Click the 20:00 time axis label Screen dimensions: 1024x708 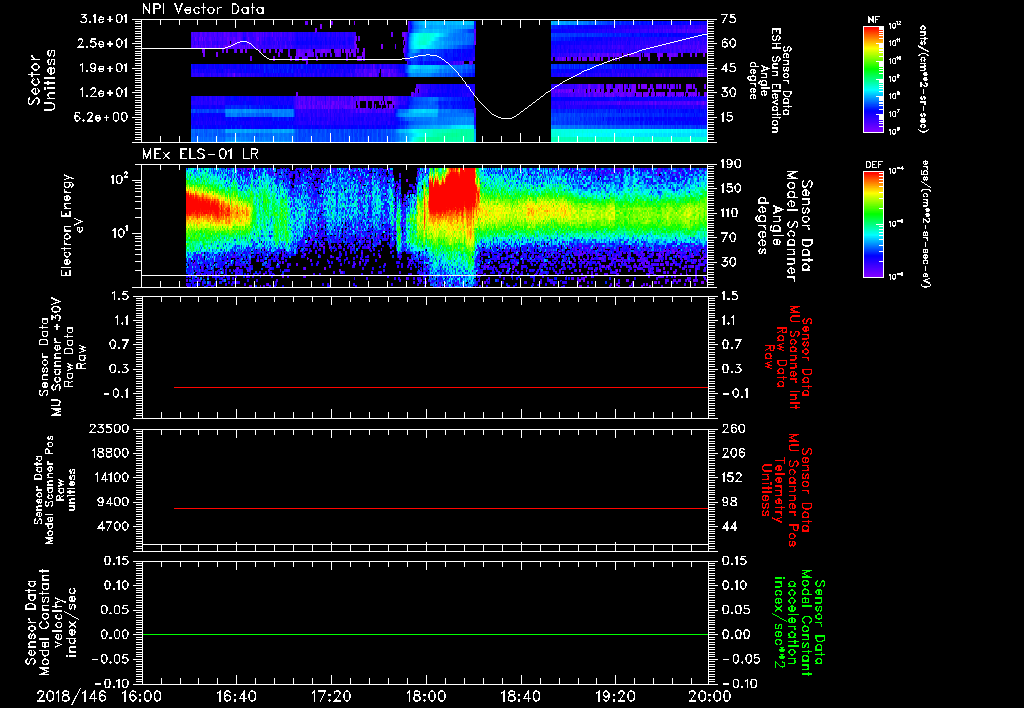(x=710, y=696)
